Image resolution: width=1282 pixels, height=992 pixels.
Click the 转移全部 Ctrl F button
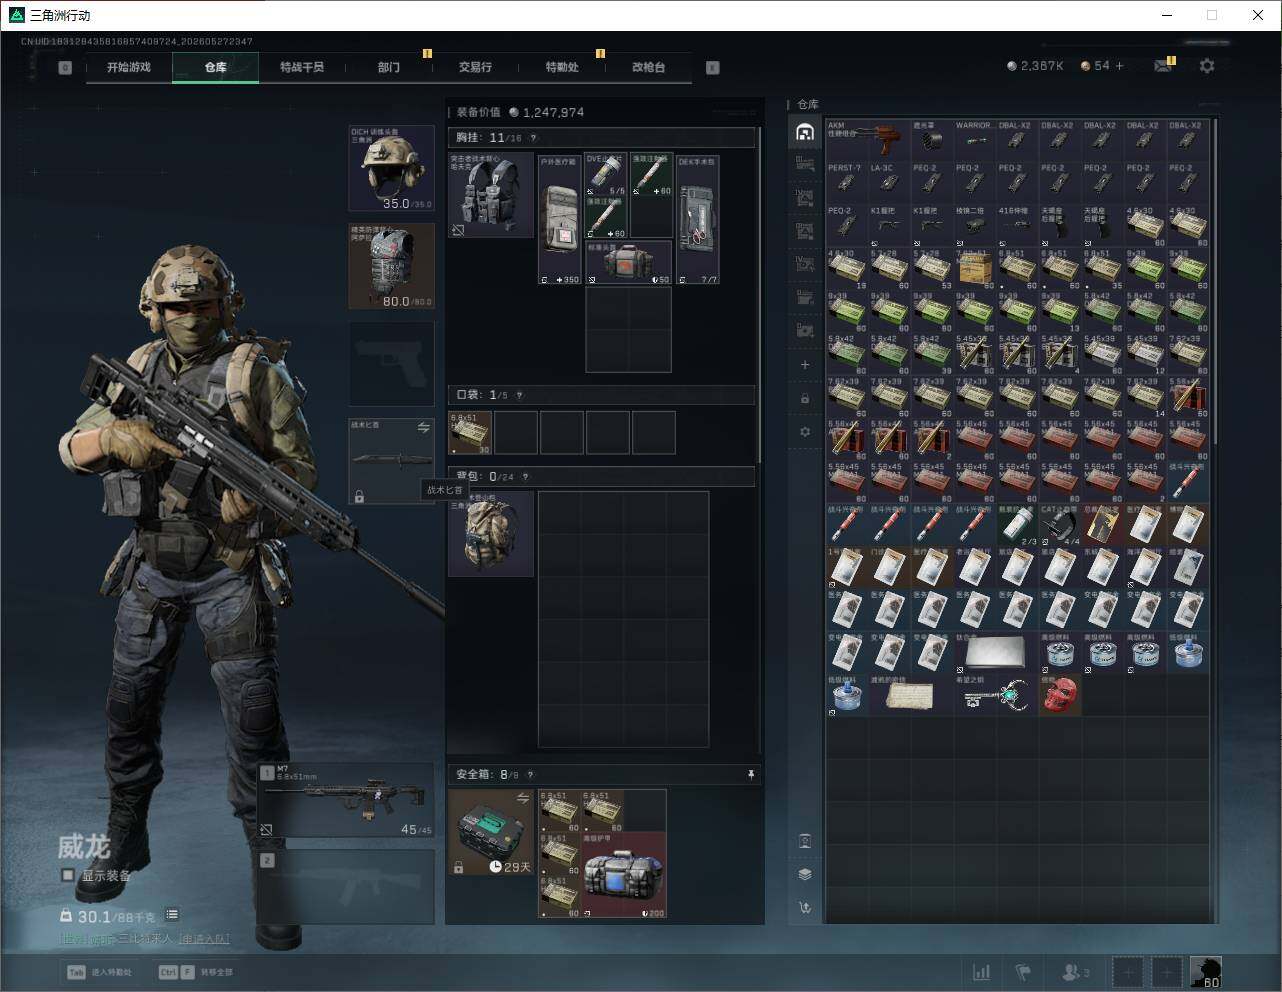(x=196, y=972)
